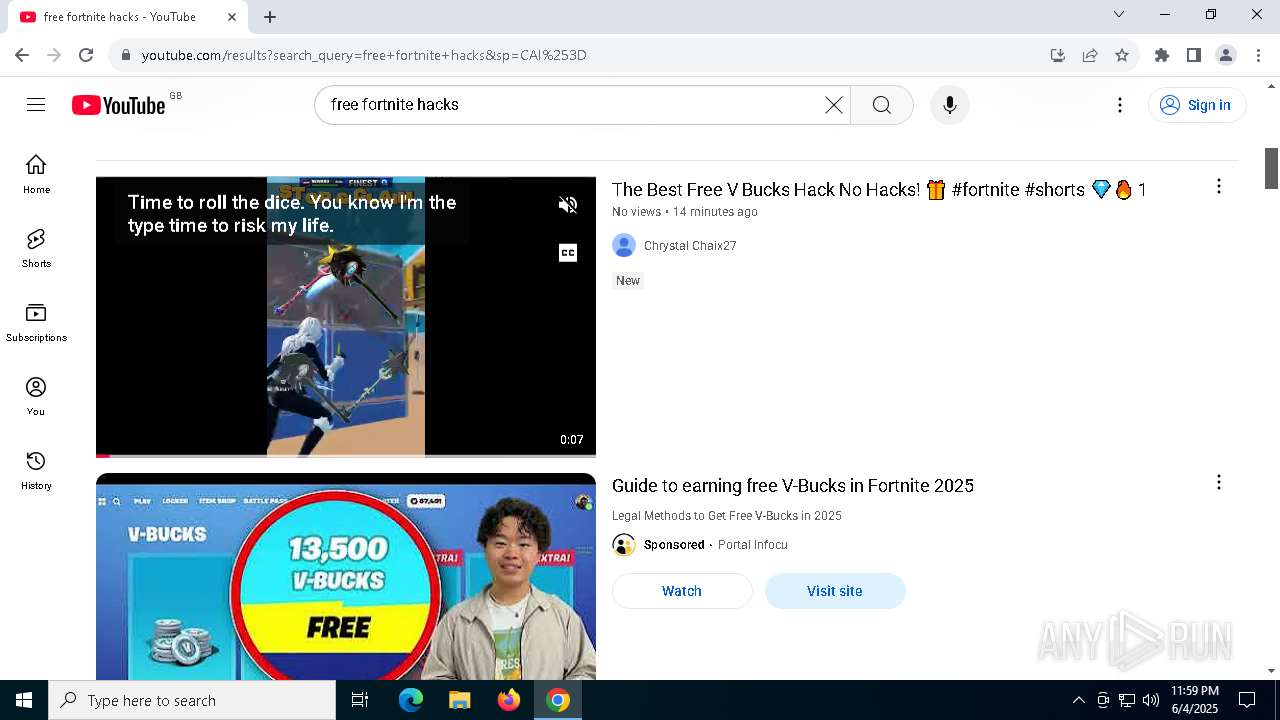Launch Microsoft Edge from taskbar
The image size is (1280, 720).
pyautogui.click(x=411, y=700)
